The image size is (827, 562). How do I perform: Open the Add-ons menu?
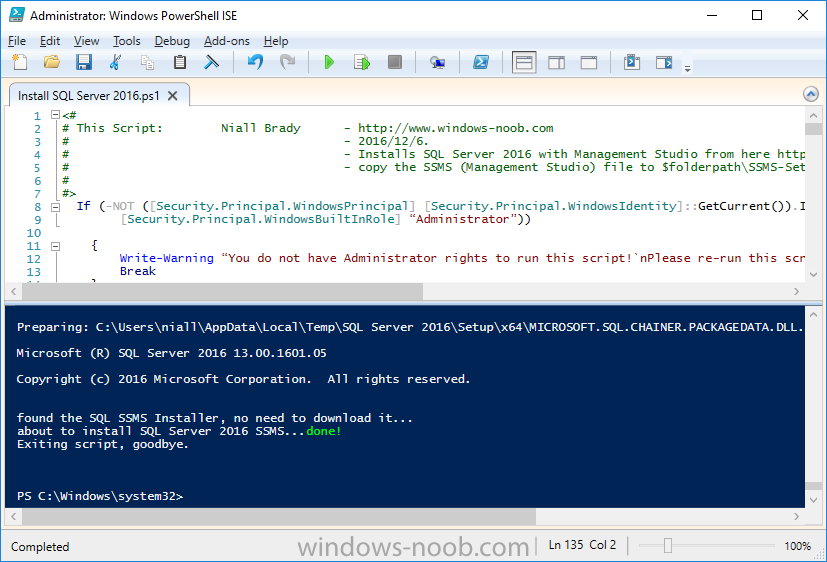tap(227, 41)
